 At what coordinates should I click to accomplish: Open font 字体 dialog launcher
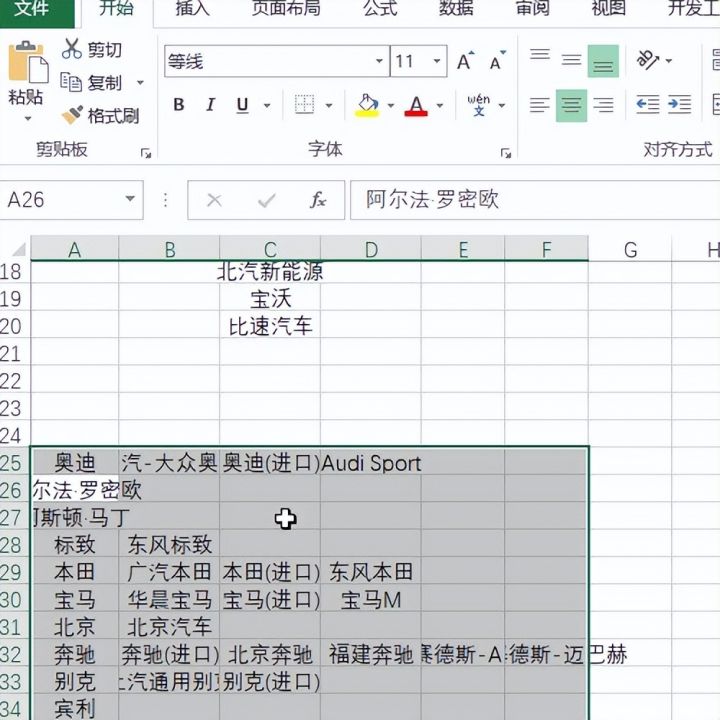pyautogui.click(x=506, y=153)
